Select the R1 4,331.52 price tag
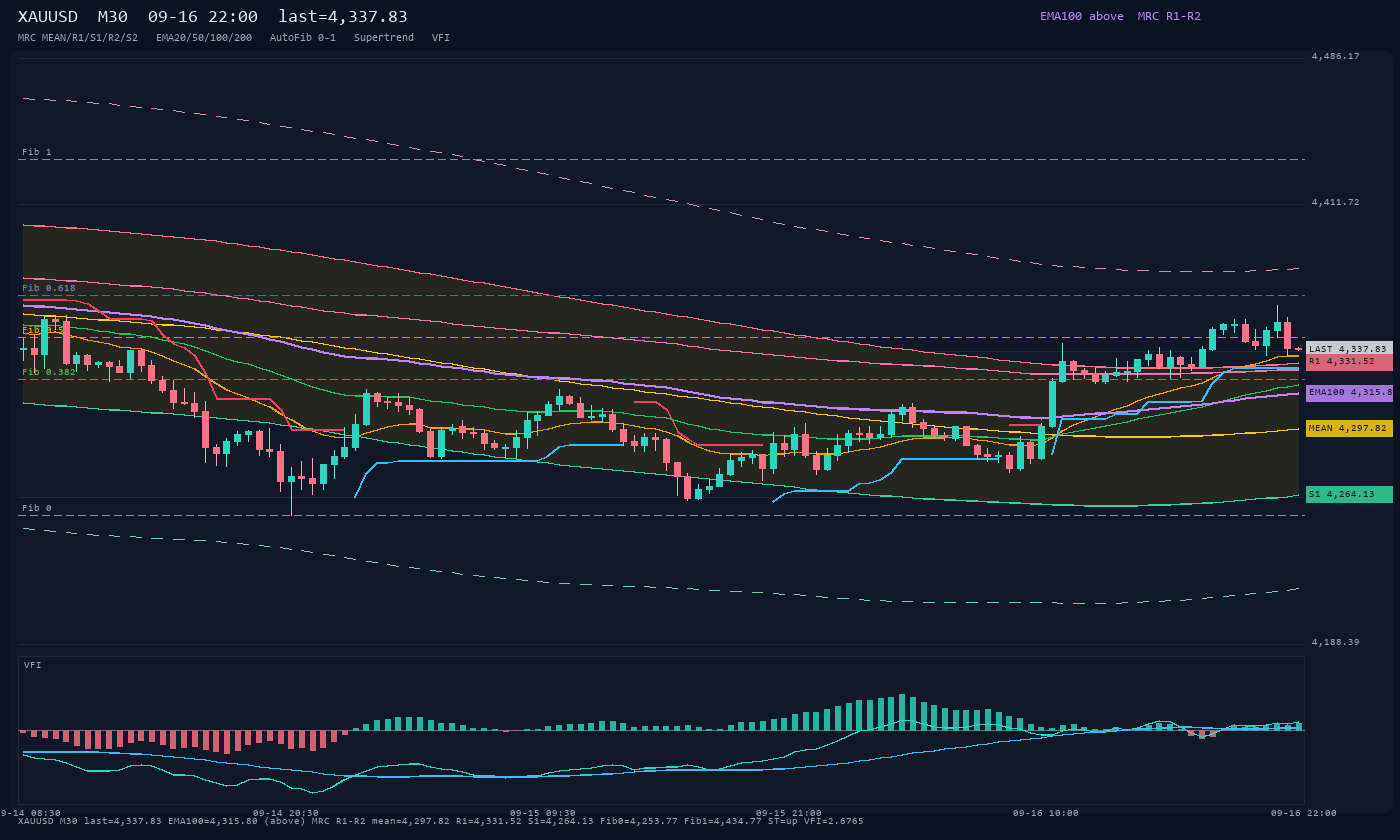The height and width of the screenshot is (840, 1400). coord(1349,361)
